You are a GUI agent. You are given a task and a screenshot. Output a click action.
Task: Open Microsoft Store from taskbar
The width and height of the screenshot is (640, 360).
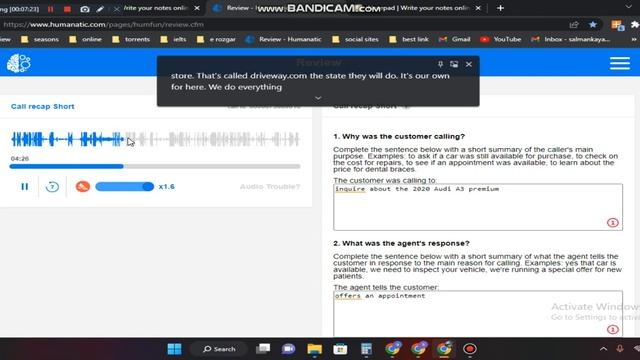[340, 349]
